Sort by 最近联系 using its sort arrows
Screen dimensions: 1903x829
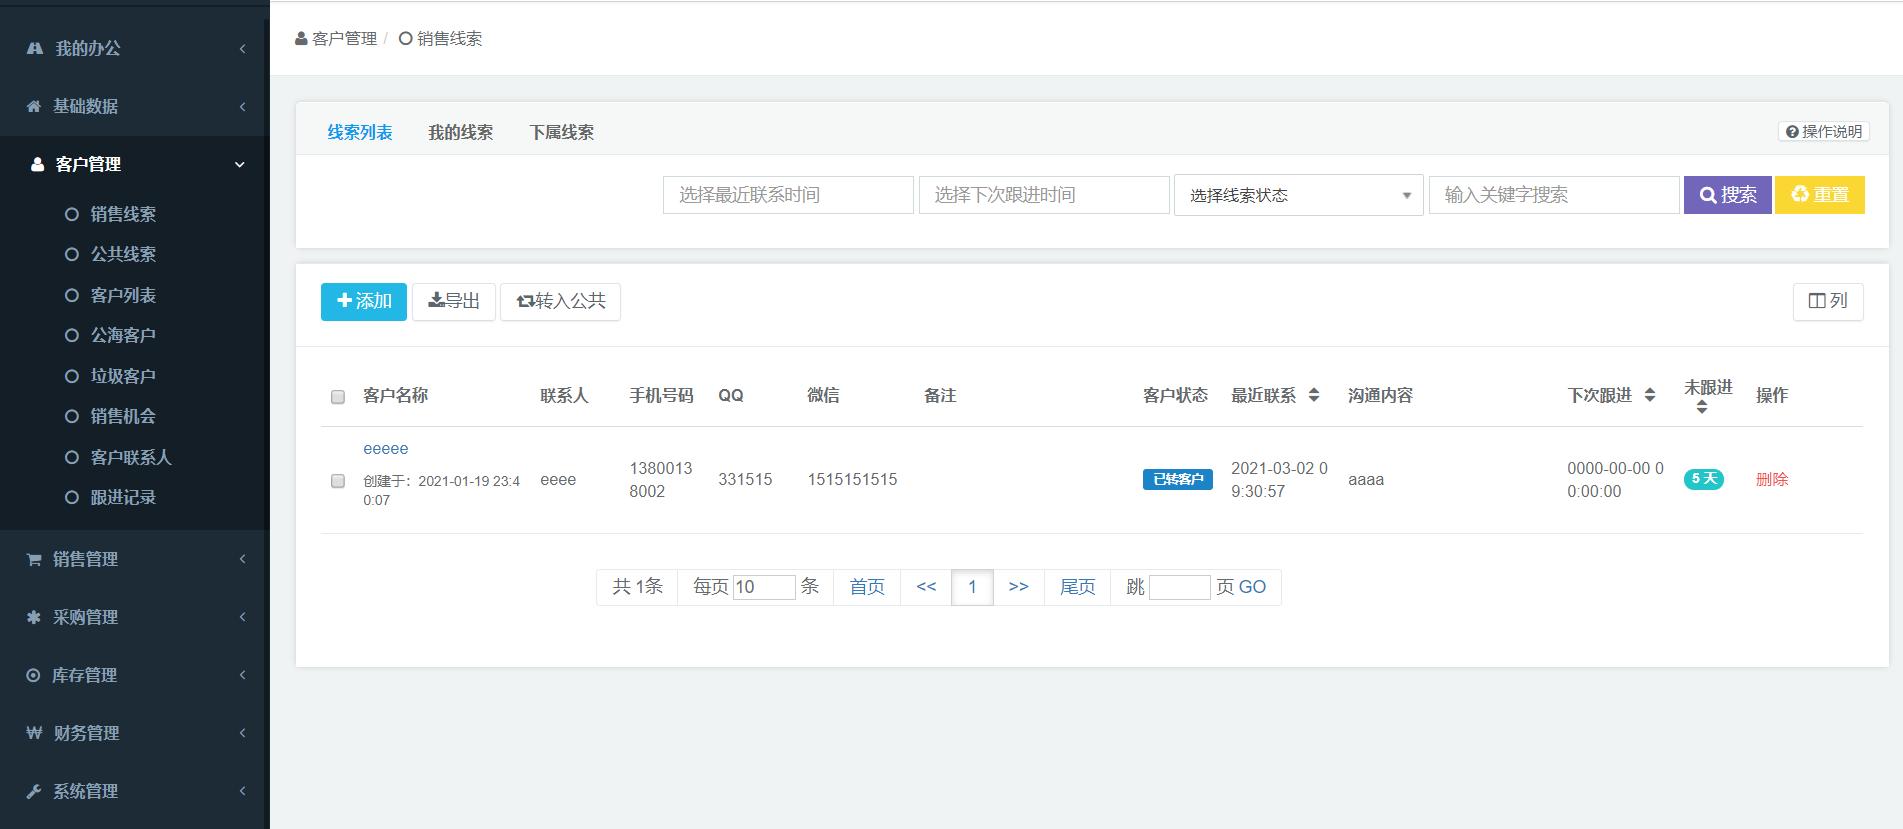click(1314, 395)
